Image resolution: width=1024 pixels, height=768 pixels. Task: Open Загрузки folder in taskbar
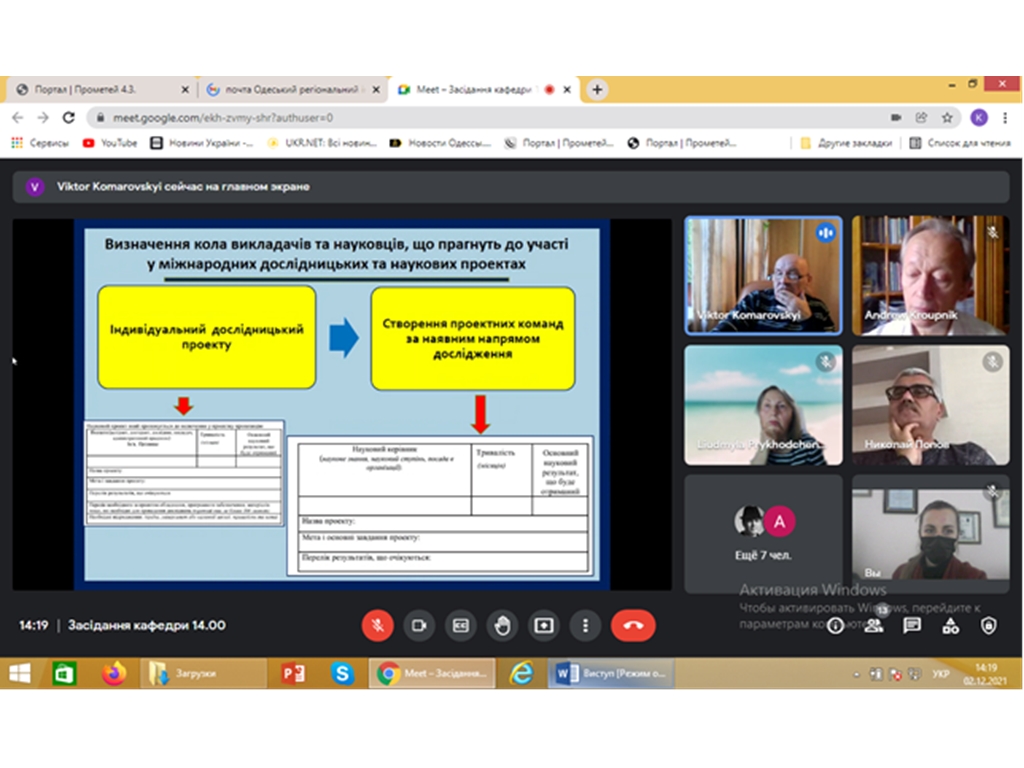click(x=203, y=673)
